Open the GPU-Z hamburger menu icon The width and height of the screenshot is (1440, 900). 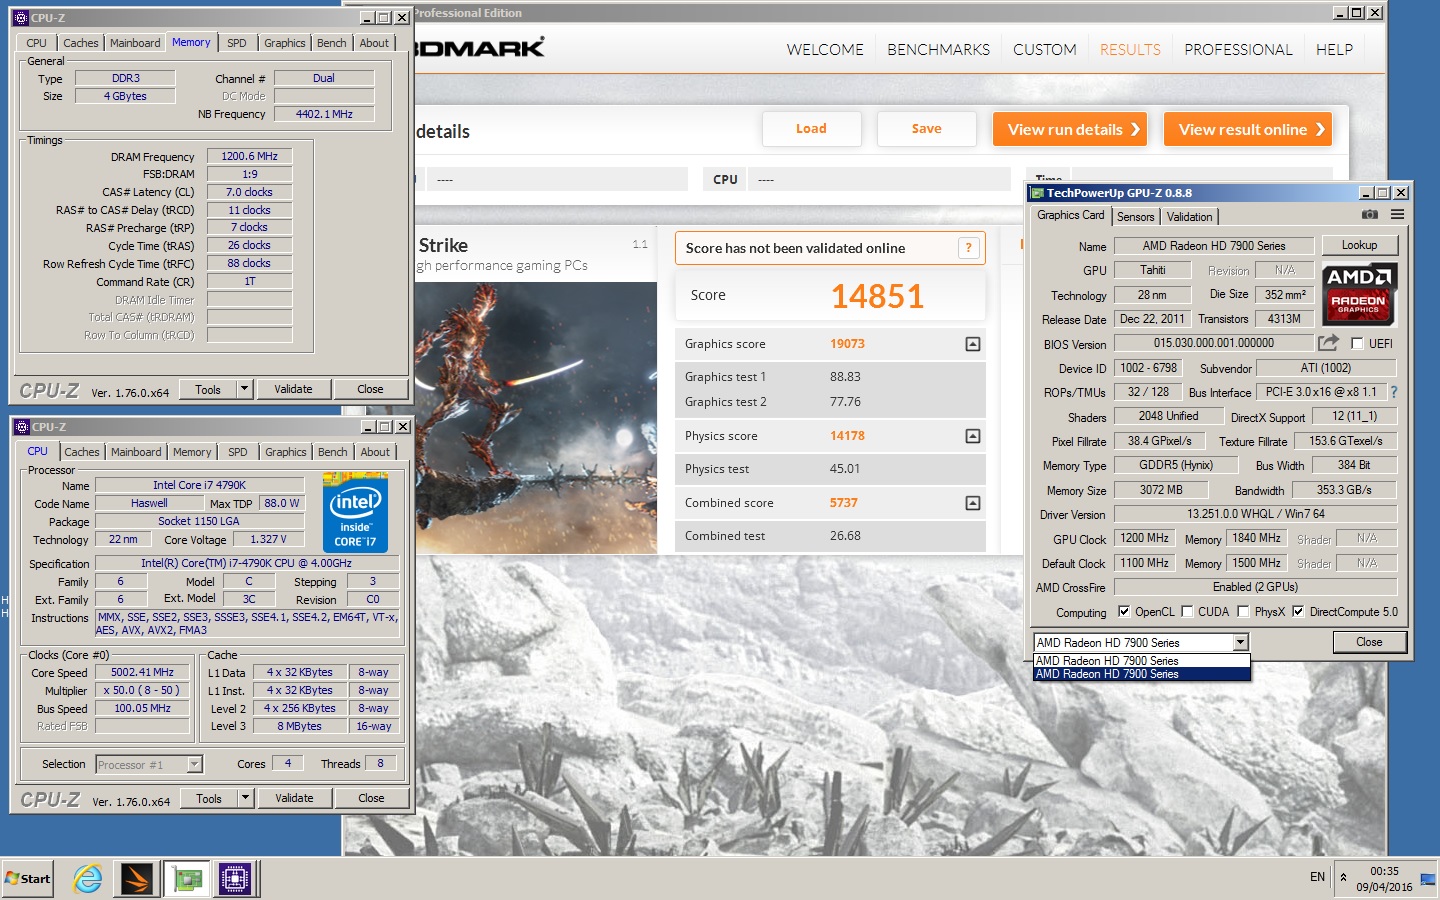(x=1397, y=215)
